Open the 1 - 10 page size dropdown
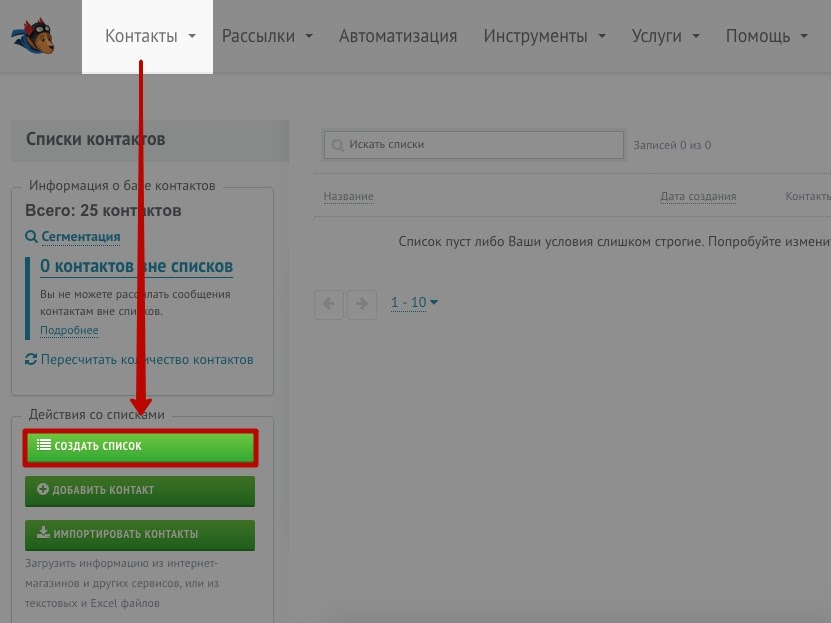 [414, 302]
